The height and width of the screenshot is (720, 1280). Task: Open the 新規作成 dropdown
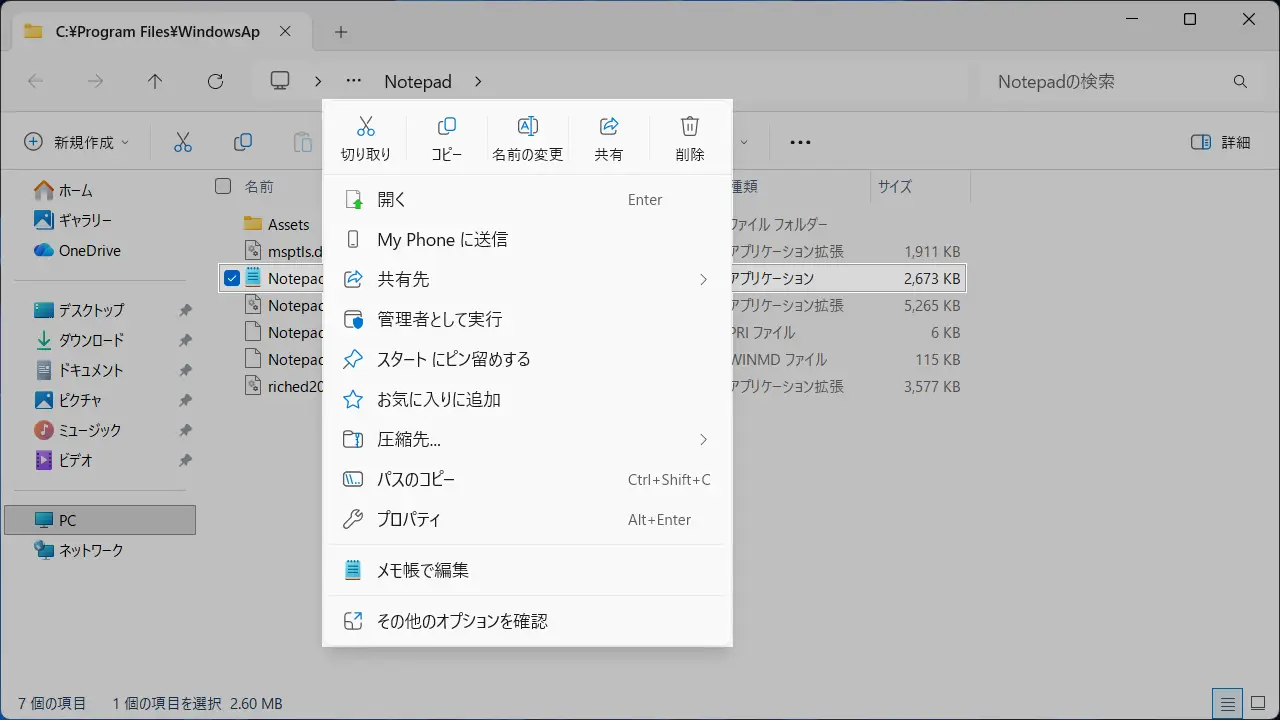coord(77,142)
